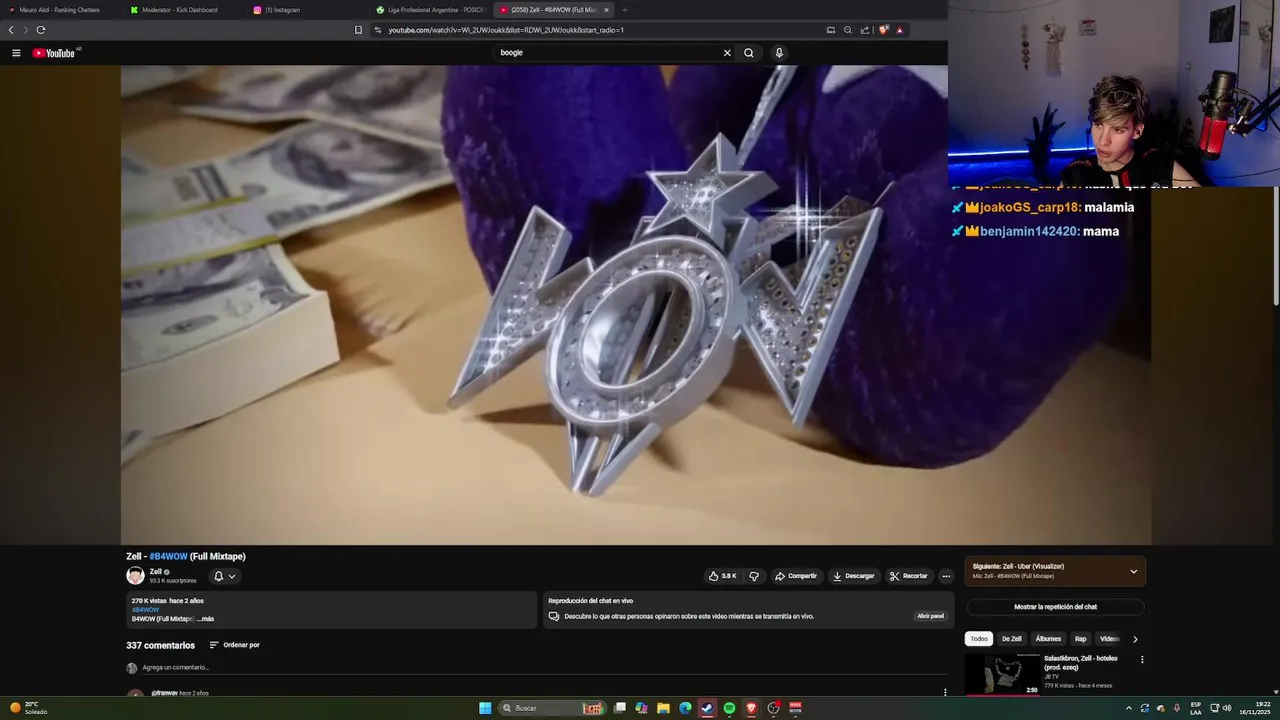
Task: Open the notification bell subscription dropdown
Action: (225, 576)
